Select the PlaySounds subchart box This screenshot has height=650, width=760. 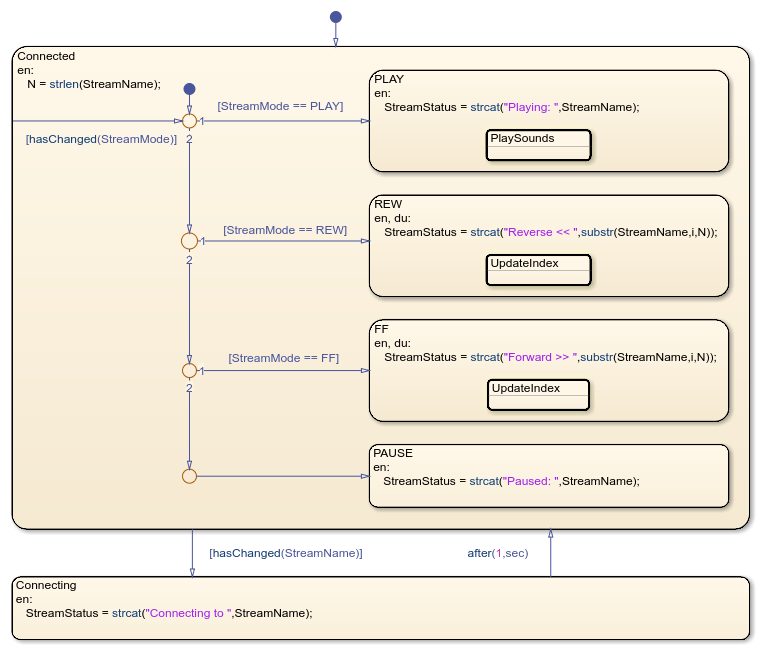pyautogui.click(x=538, y=145)
